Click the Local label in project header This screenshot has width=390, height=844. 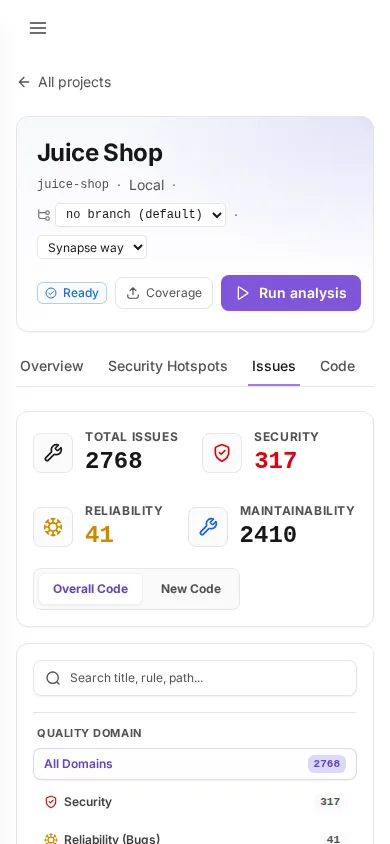tap(146, 185)
